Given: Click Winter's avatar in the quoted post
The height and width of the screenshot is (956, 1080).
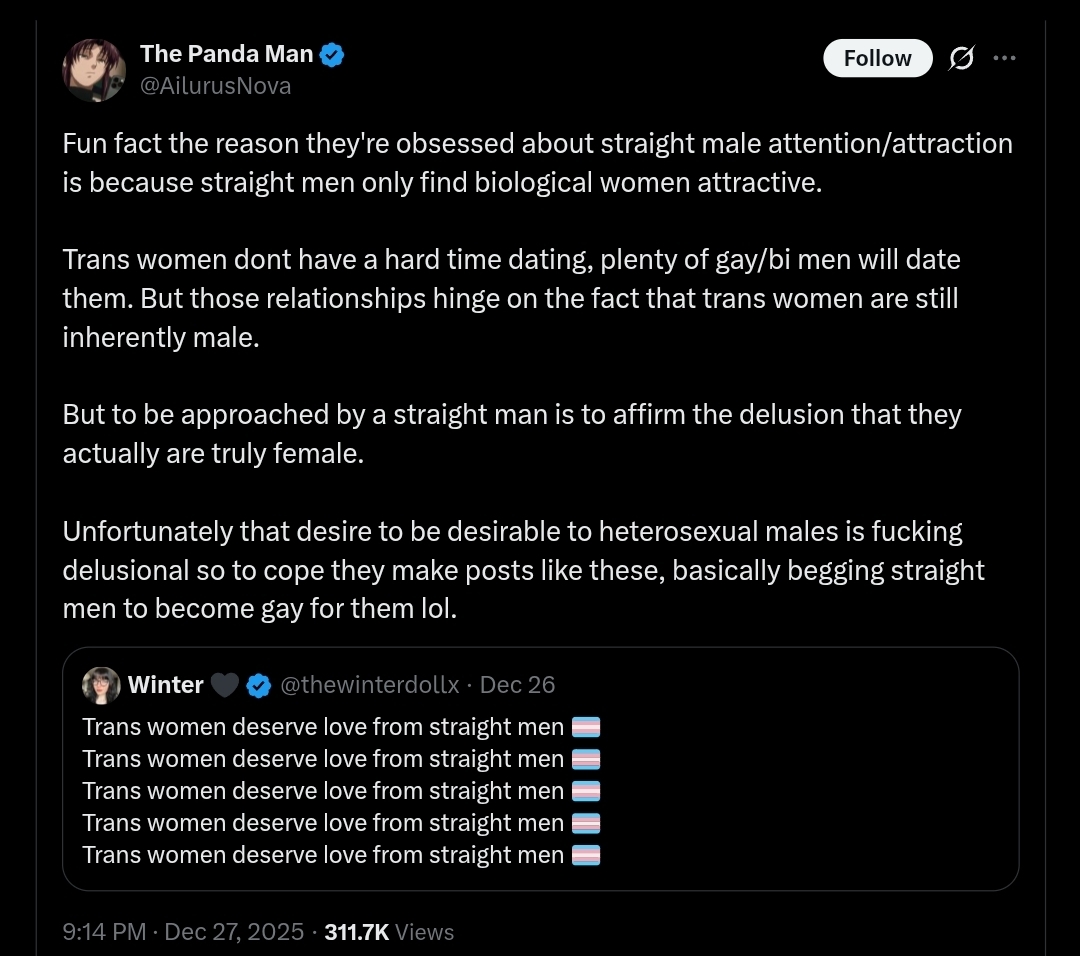Looking at the screenshot, I should point(102,685).
